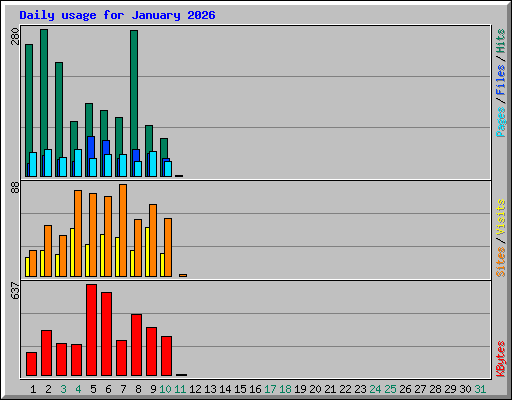Viewport: 512px width, 400px height.
Task: Click the 637 KBytes axis value
Action: point(16,291)
